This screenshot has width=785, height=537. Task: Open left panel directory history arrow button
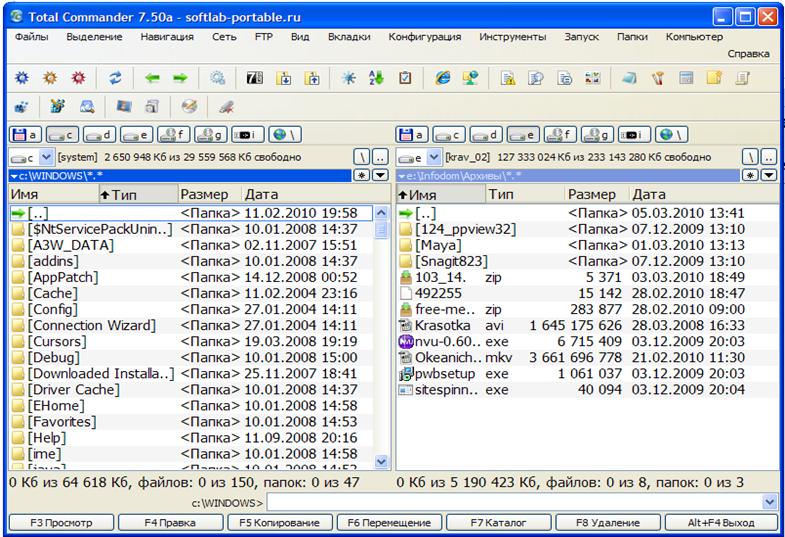pyautogui.click(x=380, y=175)
